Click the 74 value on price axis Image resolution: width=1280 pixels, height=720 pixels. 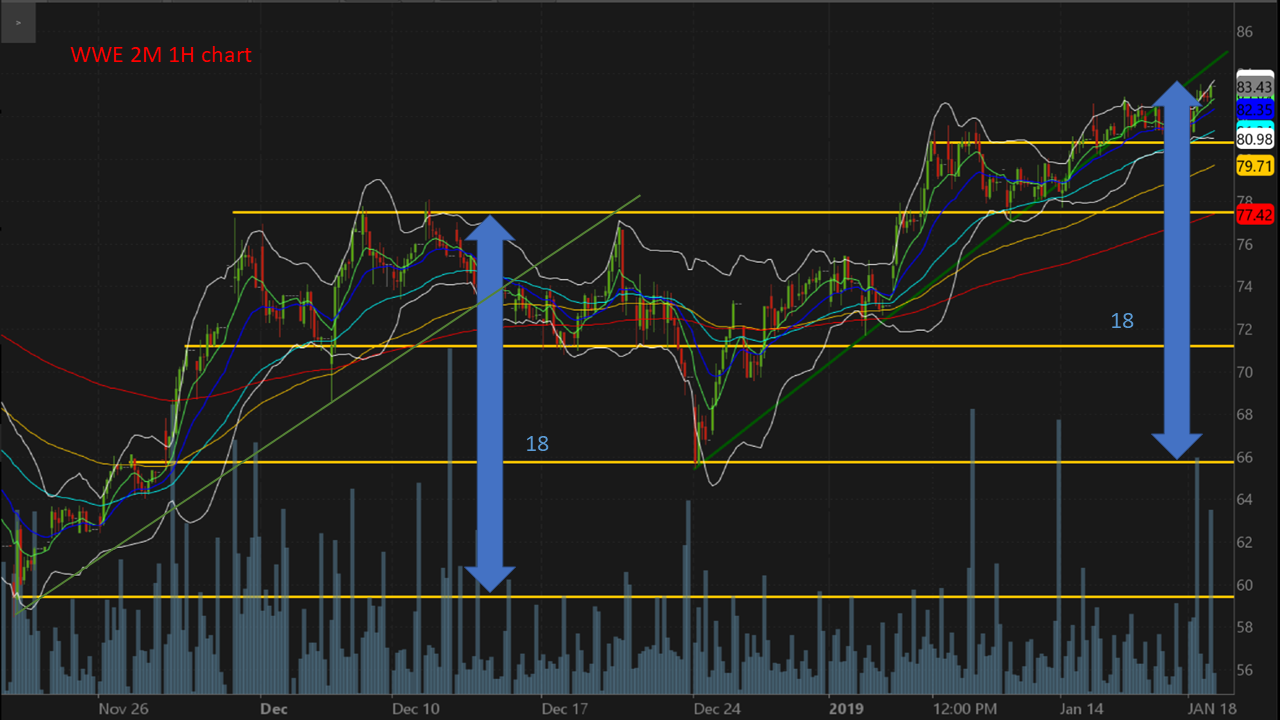pos(1245,287)
